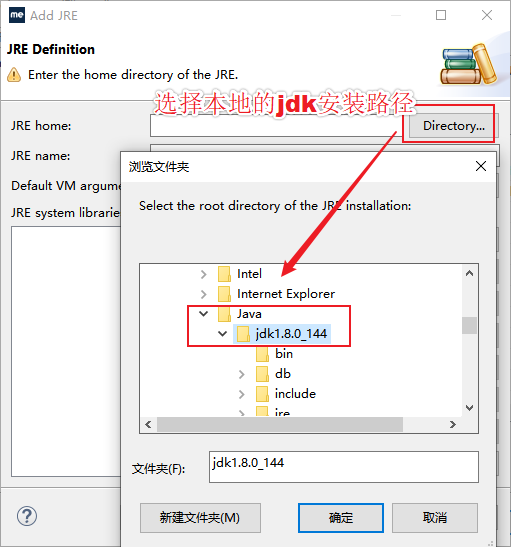Screen dimensions: 511x547
Task: Expand the Internet Explorer tree node
Action: (x=204, y=294)
